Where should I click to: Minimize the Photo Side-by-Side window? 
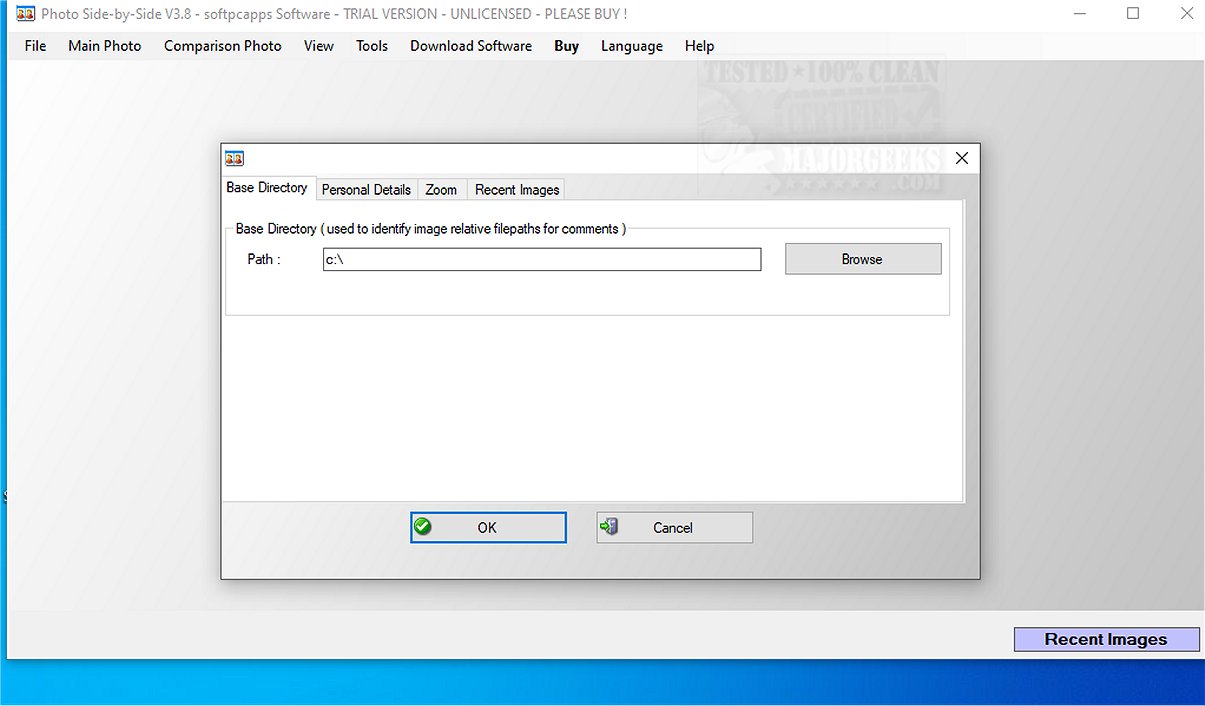1082,14
